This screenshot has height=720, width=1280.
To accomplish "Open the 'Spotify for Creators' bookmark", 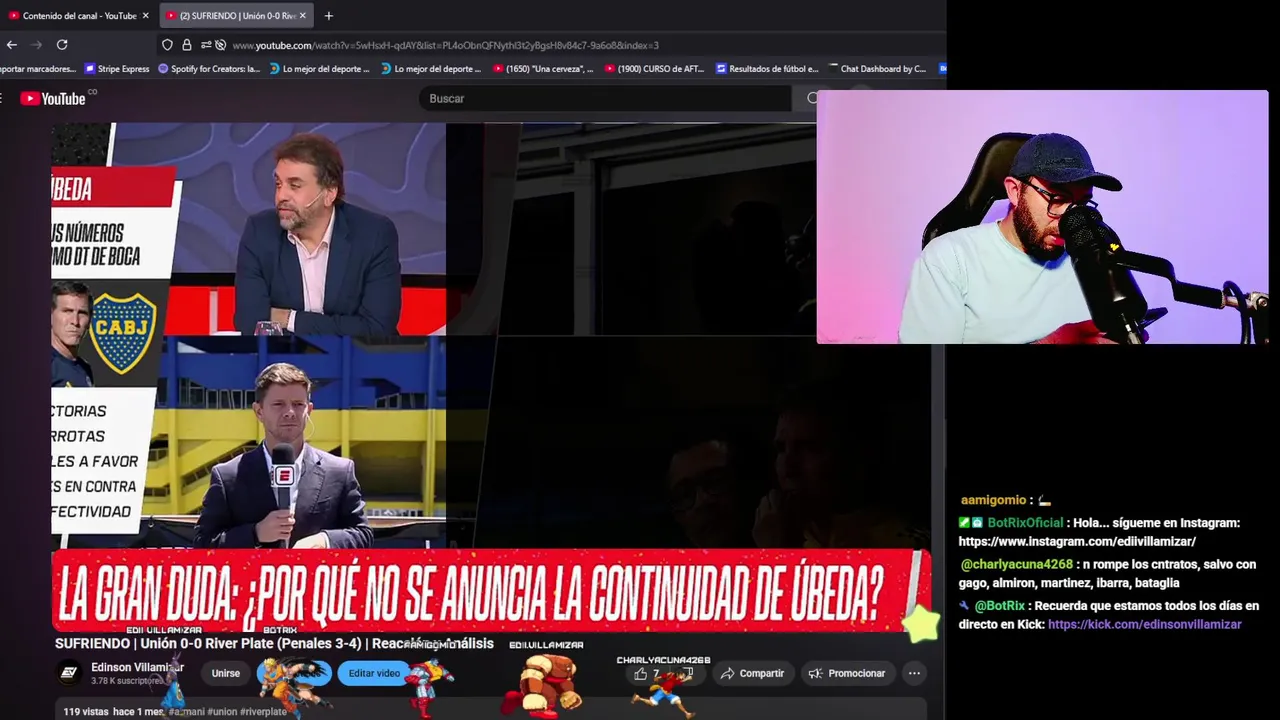I will (209, 69).
